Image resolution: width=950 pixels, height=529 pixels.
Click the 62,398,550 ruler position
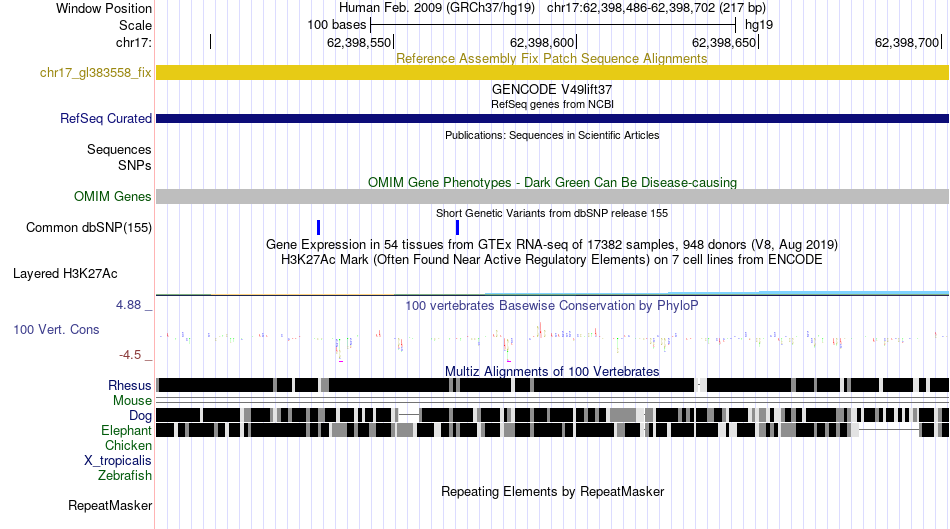click(359, 42)
